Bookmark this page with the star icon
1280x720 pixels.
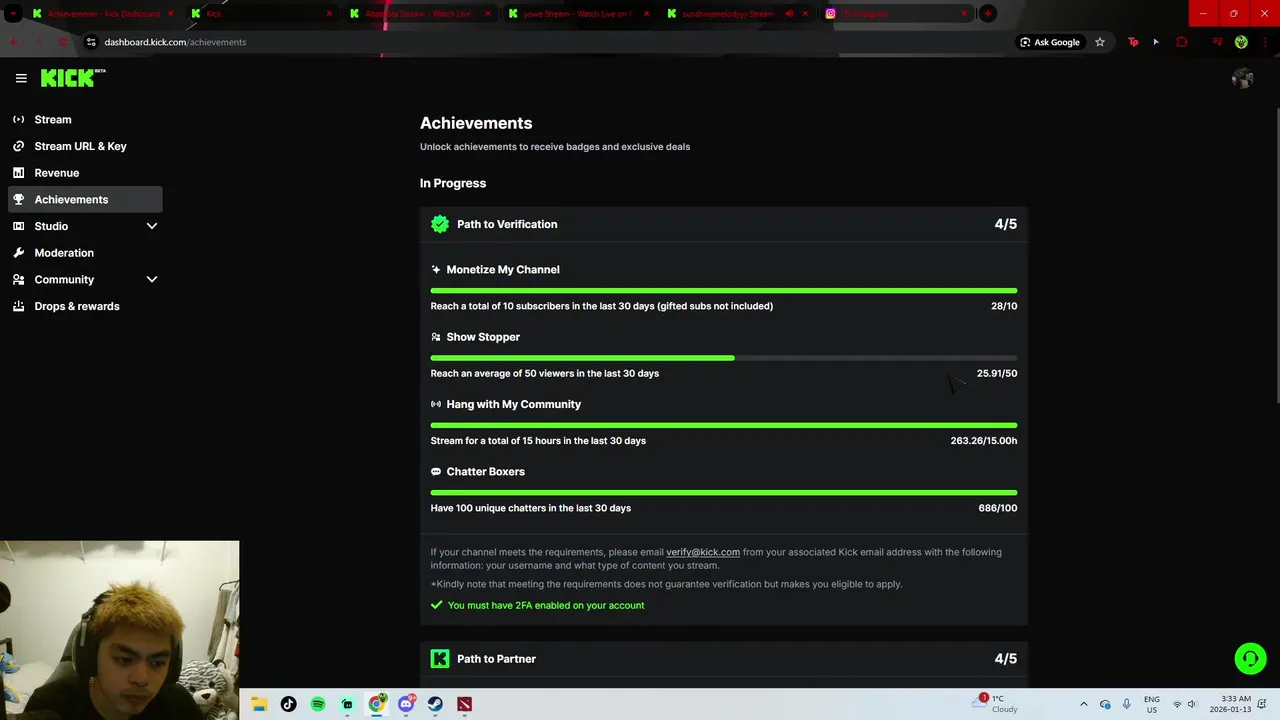1100,42
